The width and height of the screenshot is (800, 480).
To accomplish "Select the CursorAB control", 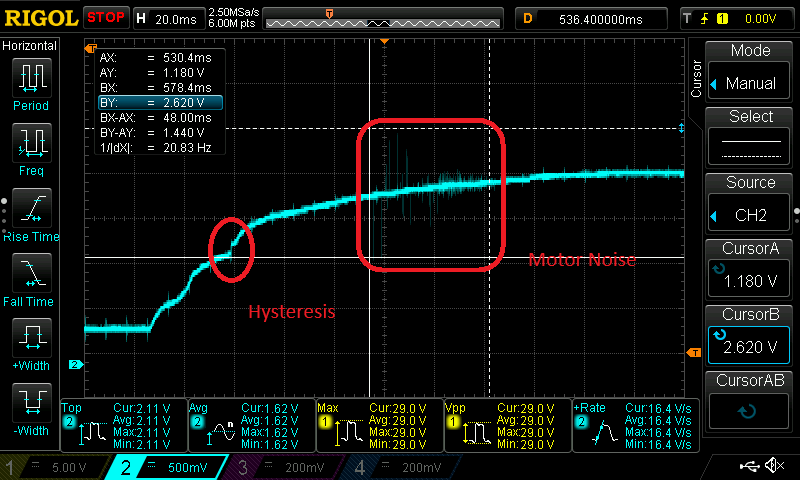I will pos(749,411).
